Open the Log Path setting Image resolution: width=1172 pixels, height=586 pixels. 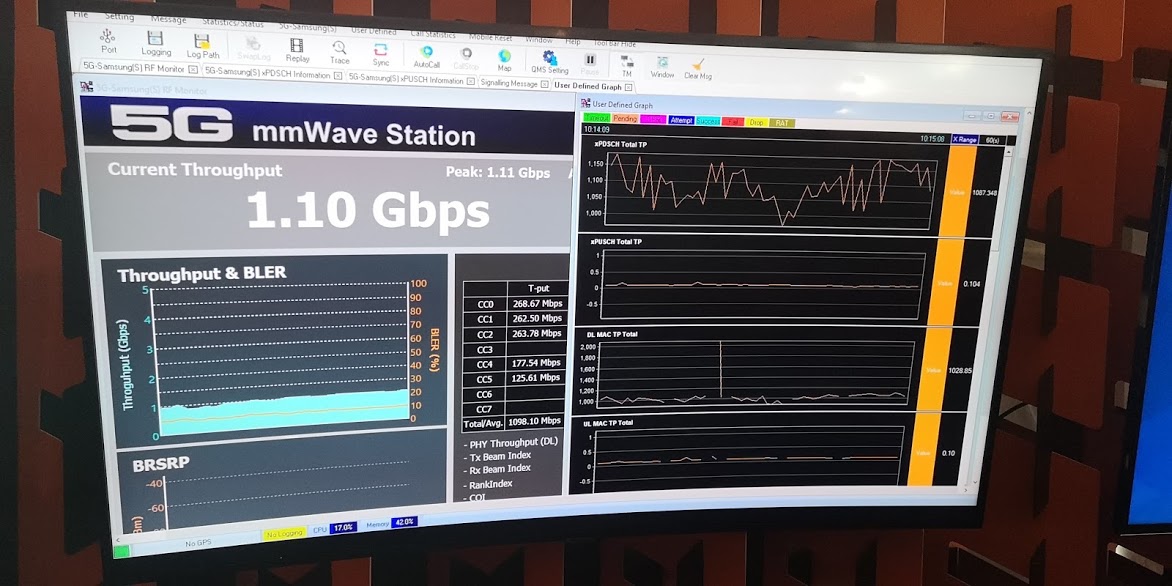tap(203, 46)
